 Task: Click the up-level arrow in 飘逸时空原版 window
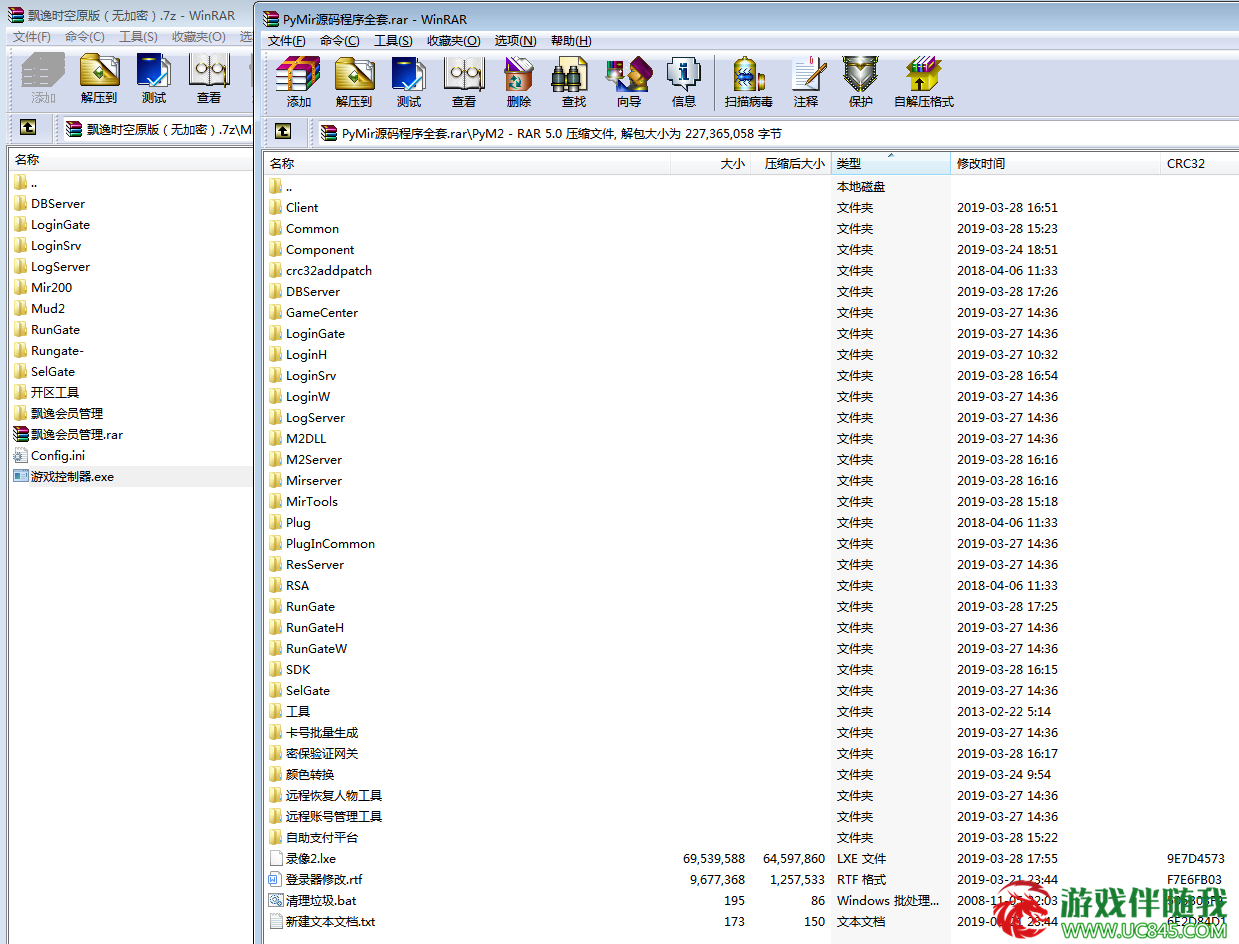pyautogui.click(x=28, y=127)
